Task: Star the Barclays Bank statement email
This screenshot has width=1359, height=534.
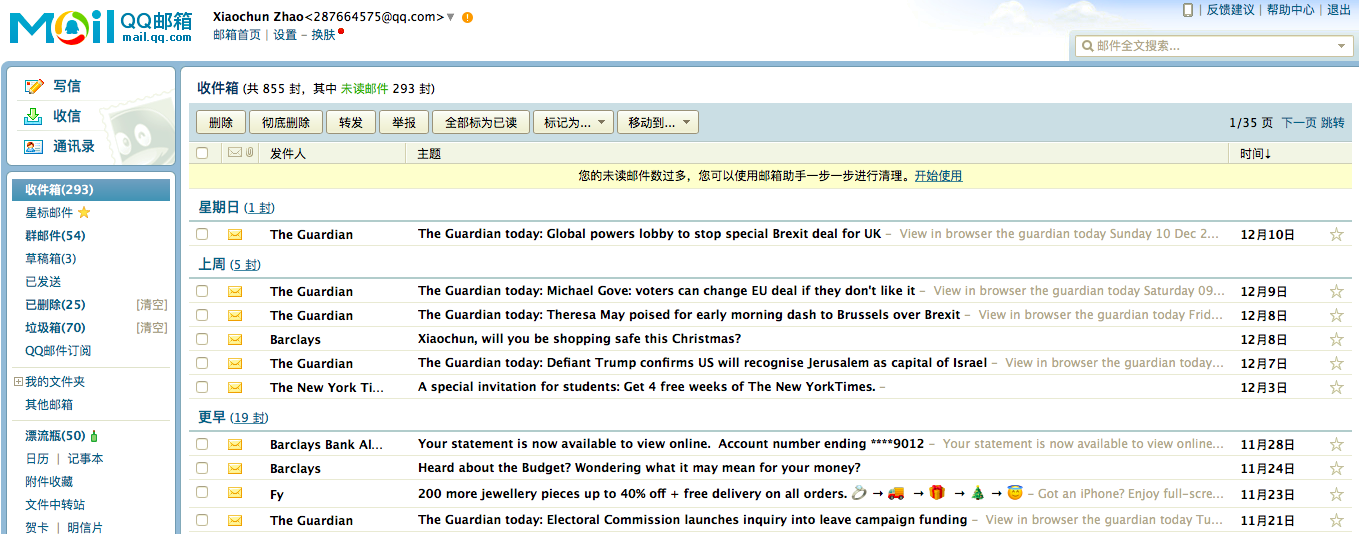Action: click(x=1336, y=444)
